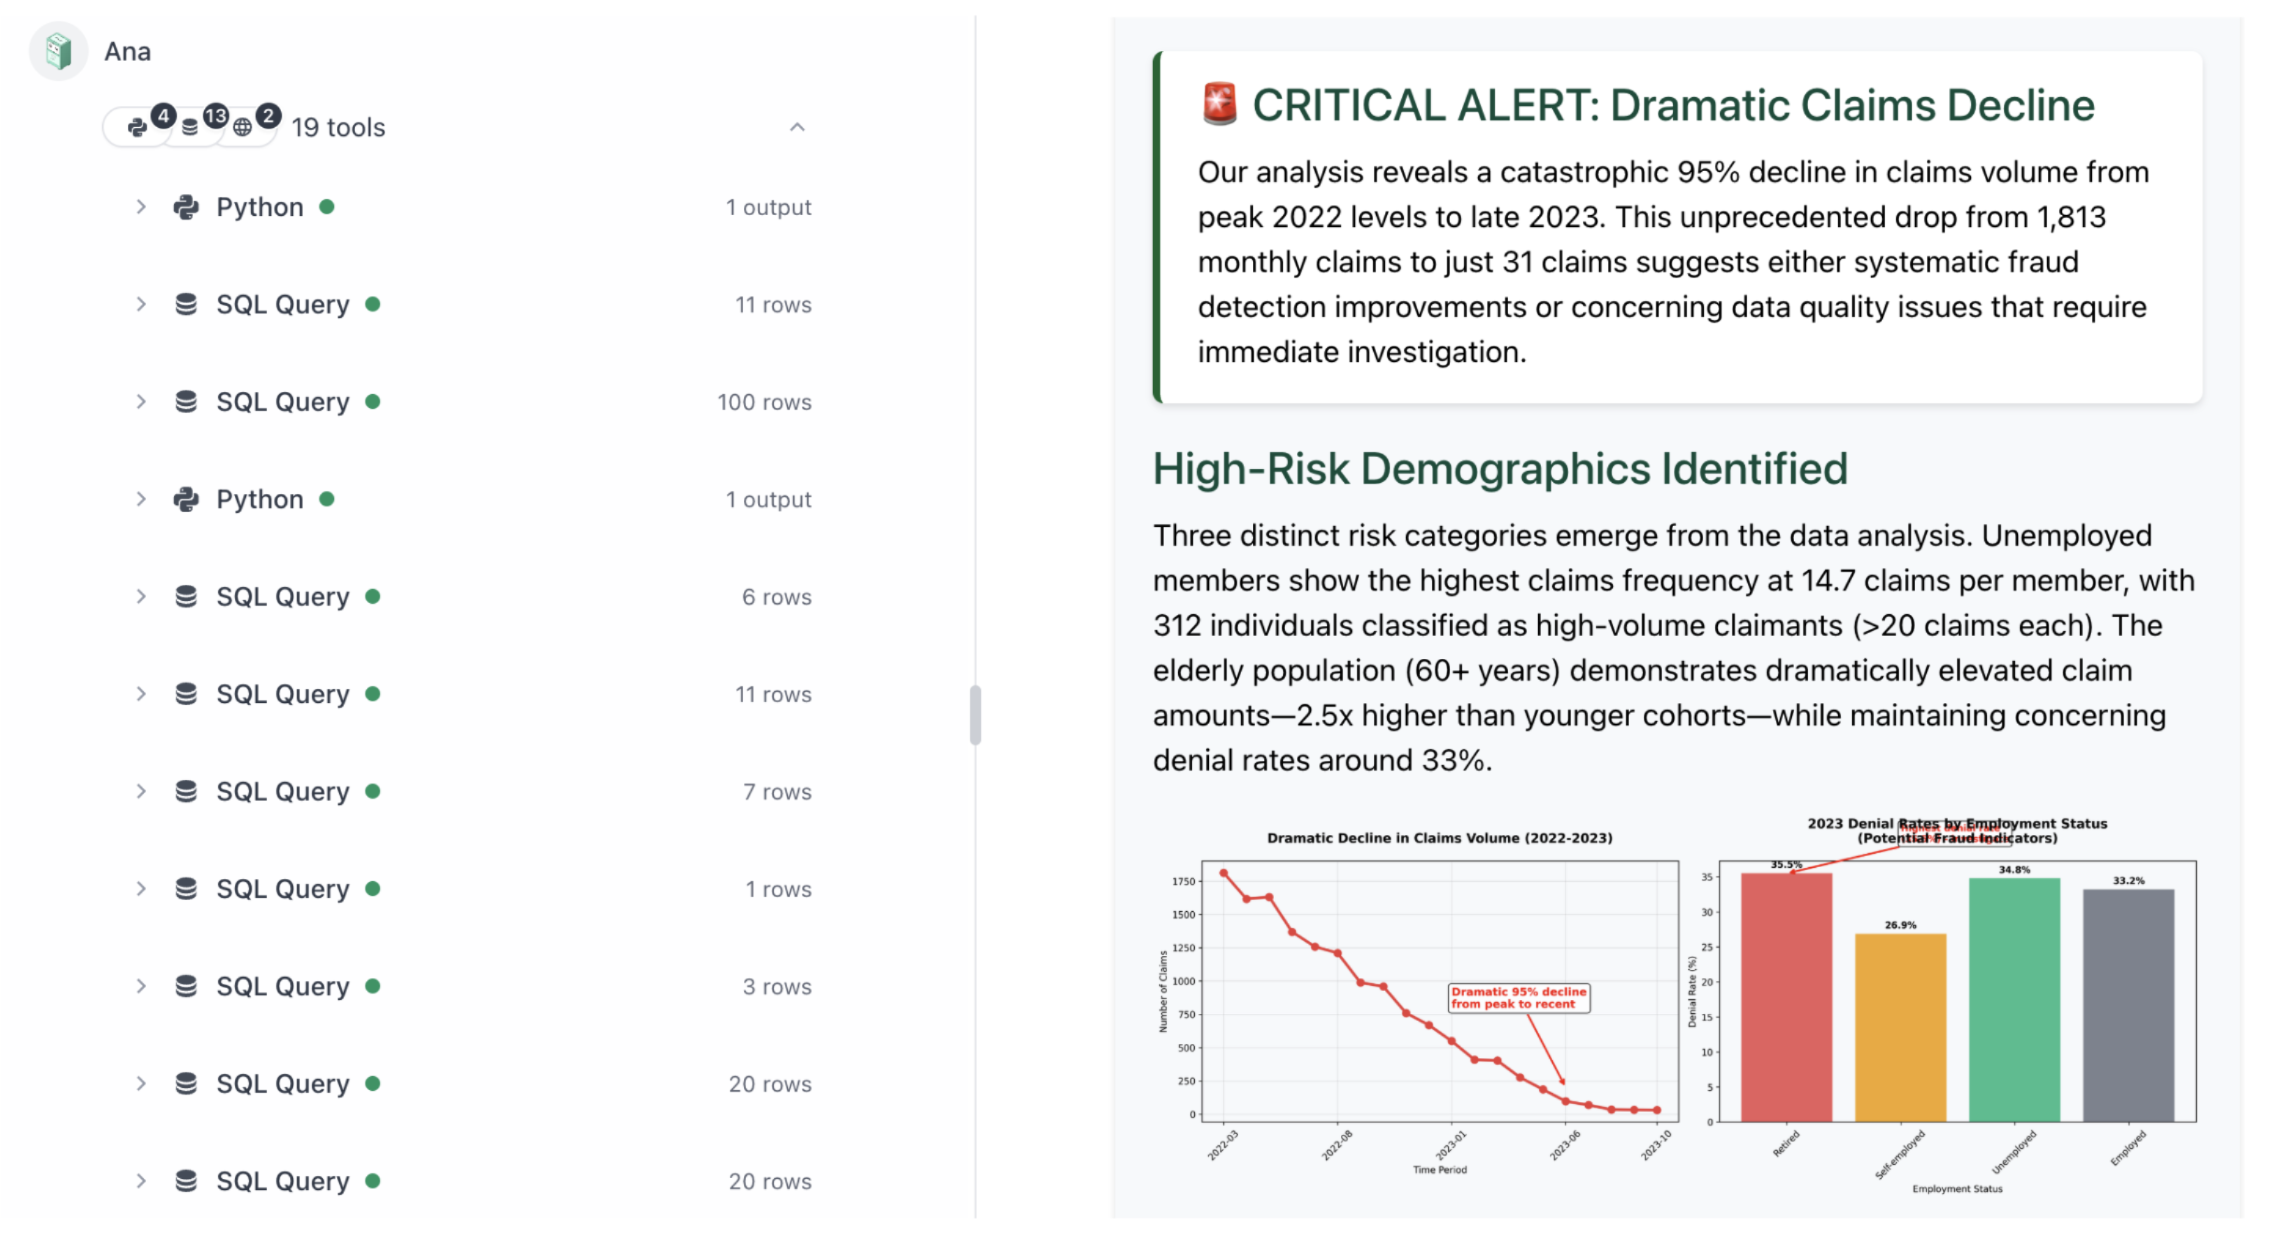
Task: Click the '1 output' label of second Python
Action: (768, 499)
